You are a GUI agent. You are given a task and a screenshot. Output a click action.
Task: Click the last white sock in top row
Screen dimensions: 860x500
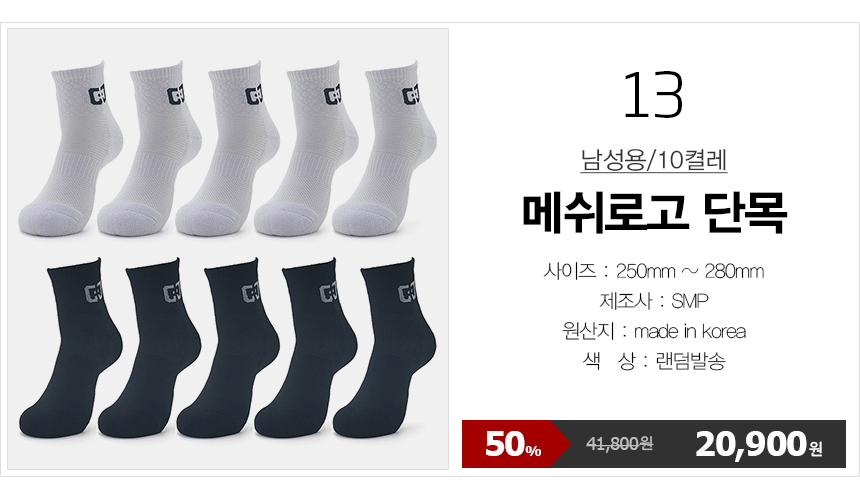385,151
